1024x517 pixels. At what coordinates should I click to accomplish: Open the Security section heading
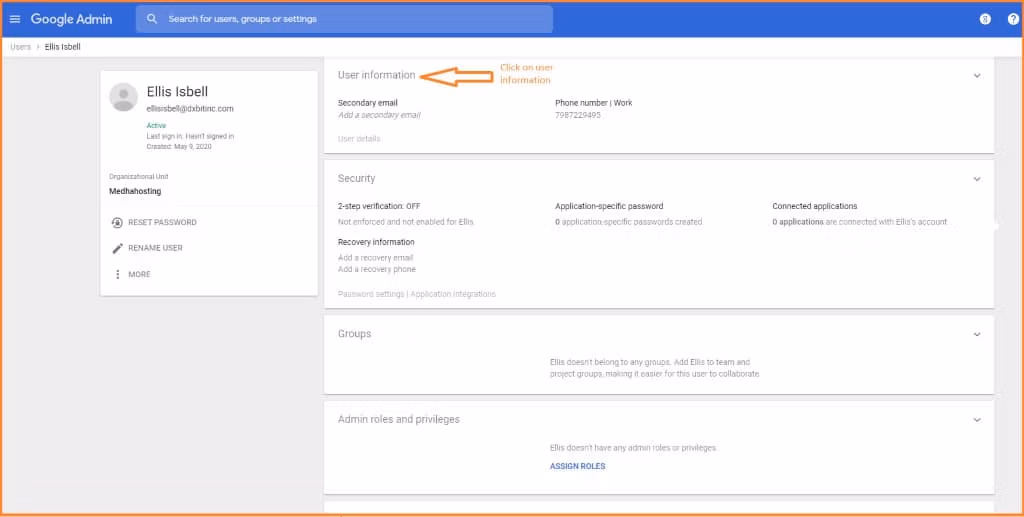(357, 179)
